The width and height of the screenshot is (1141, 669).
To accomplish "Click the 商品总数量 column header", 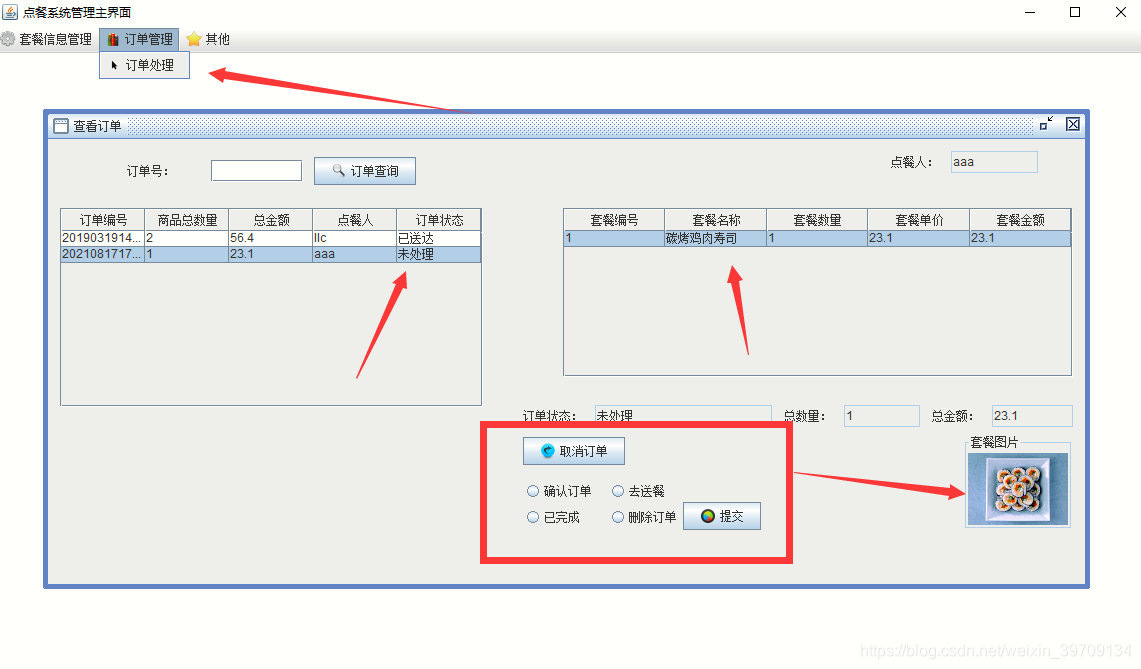I will 187,220.
